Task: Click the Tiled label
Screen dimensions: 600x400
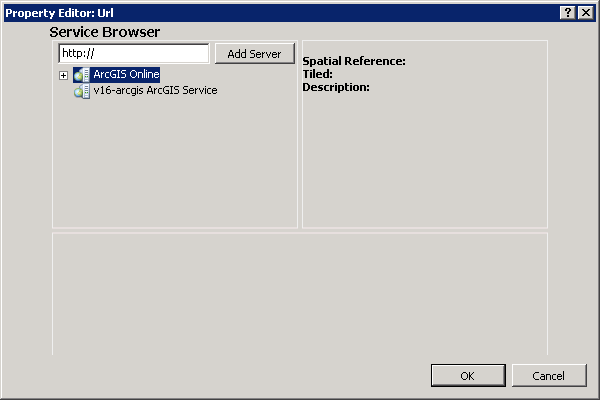Action: tap(318, 74)
